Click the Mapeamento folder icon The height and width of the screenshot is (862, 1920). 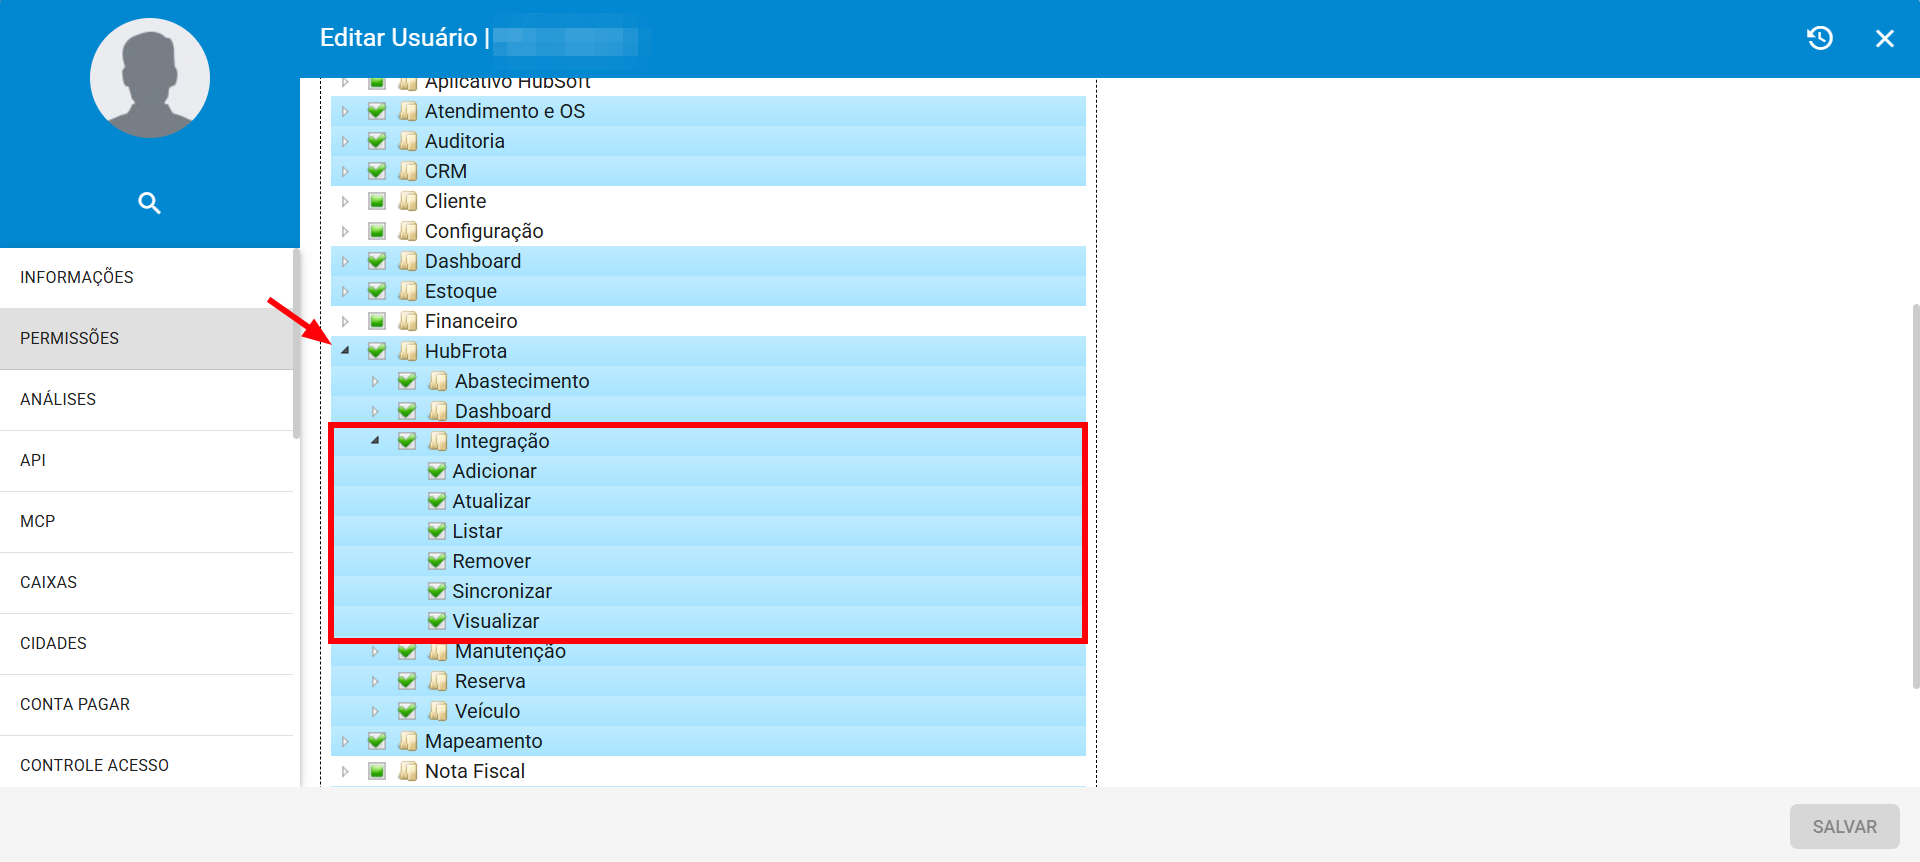(x=408, y=741)
